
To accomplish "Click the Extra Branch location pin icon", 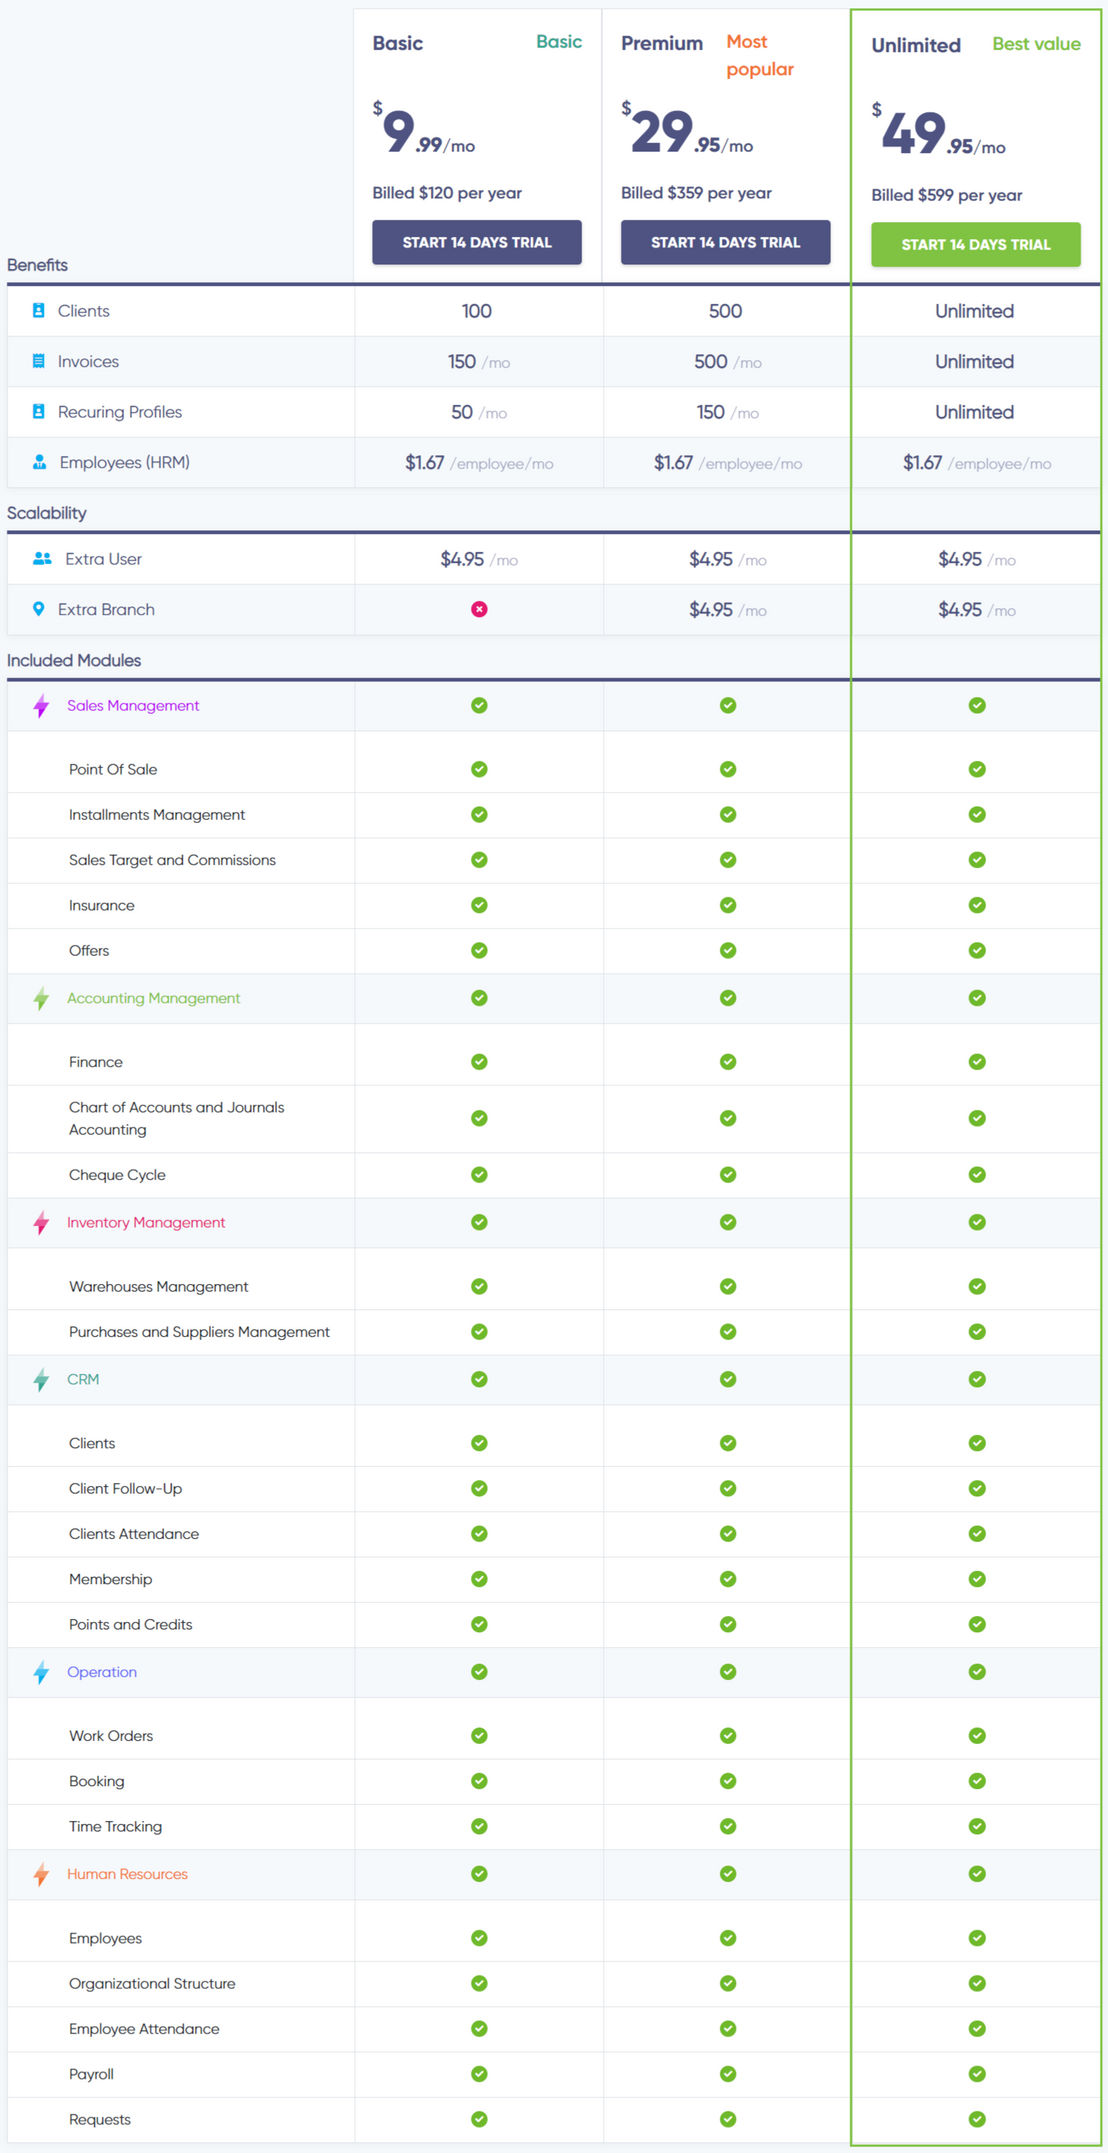I will pos(38,609).
